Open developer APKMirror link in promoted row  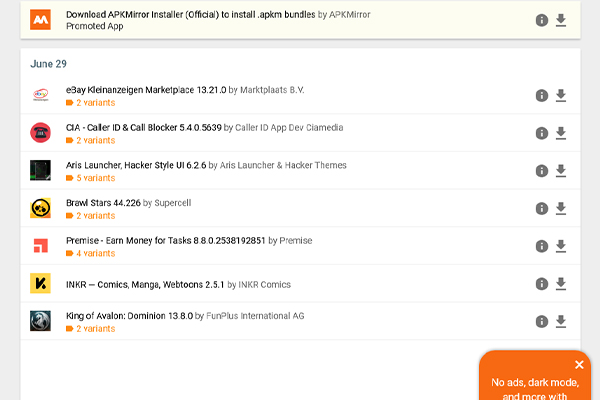pyautogui.click(x=350, y=15)
